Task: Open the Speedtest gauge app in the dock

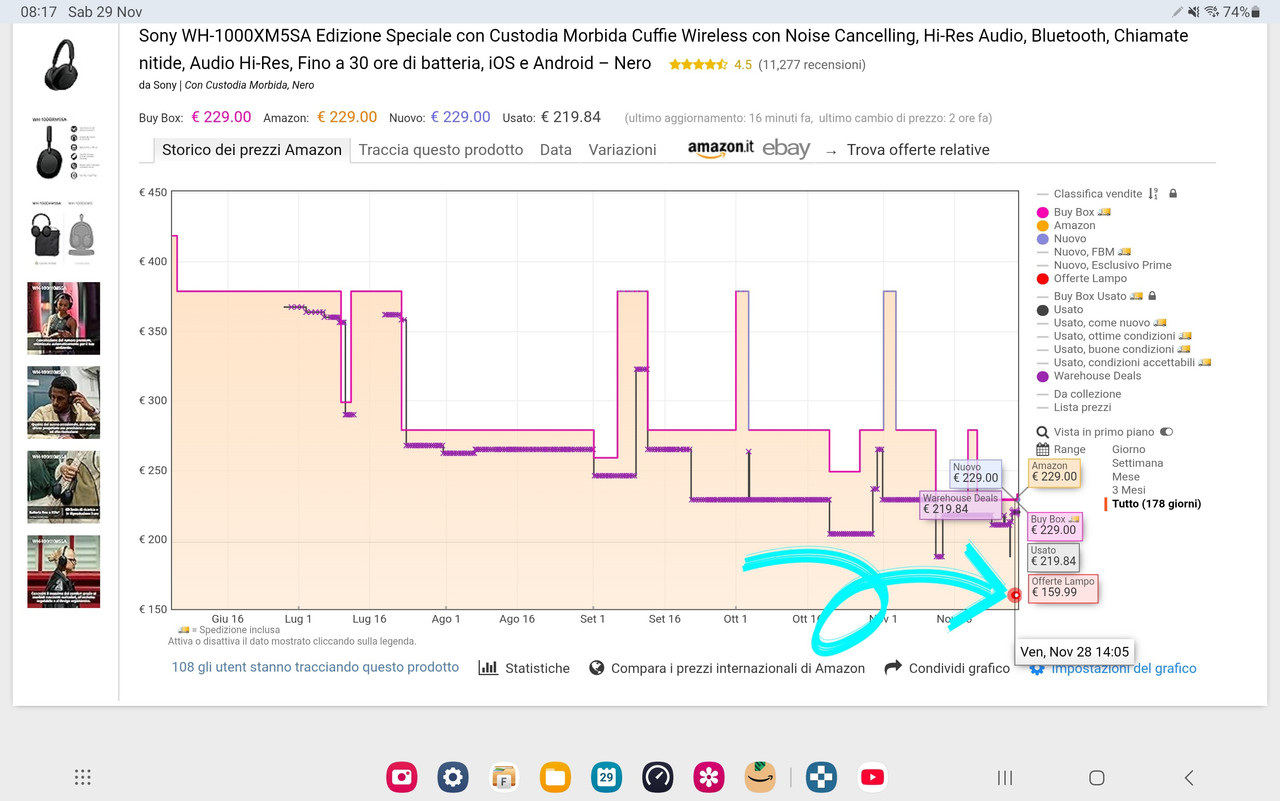Action: (658, 777)
